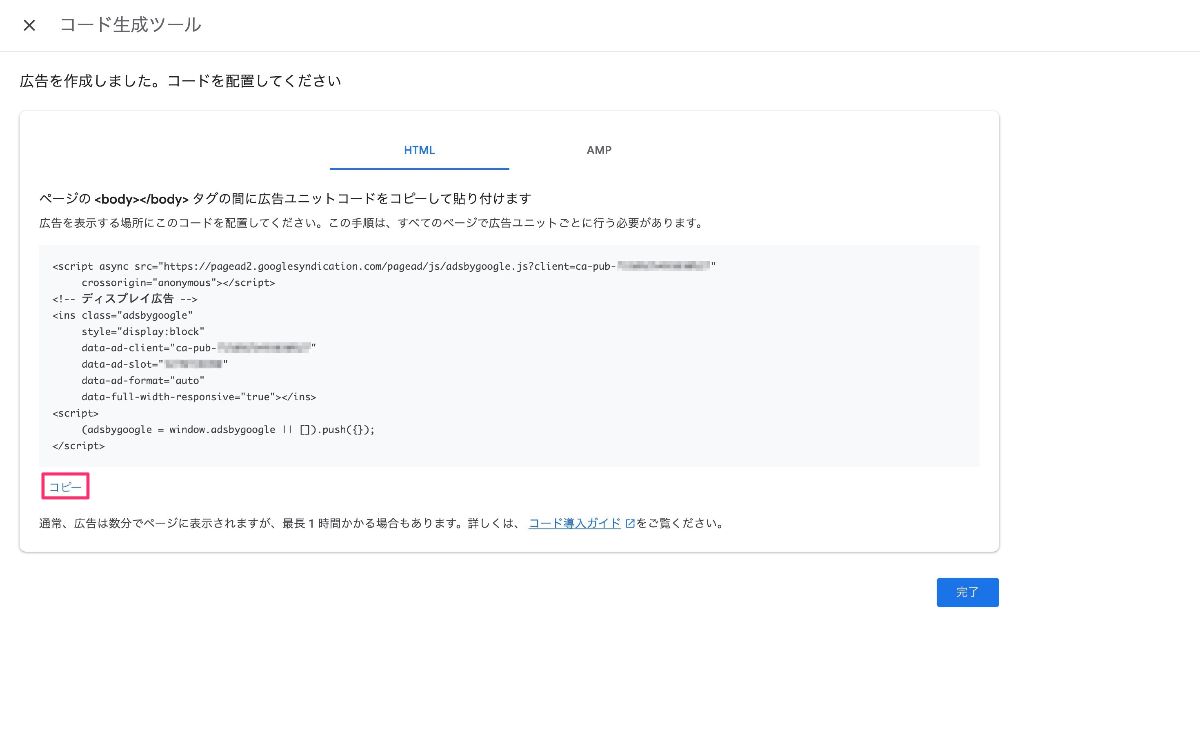The width and height of the screenshot is (1200, 750).
Task: Finish with the 完了 button
Action: pos(967,592)
